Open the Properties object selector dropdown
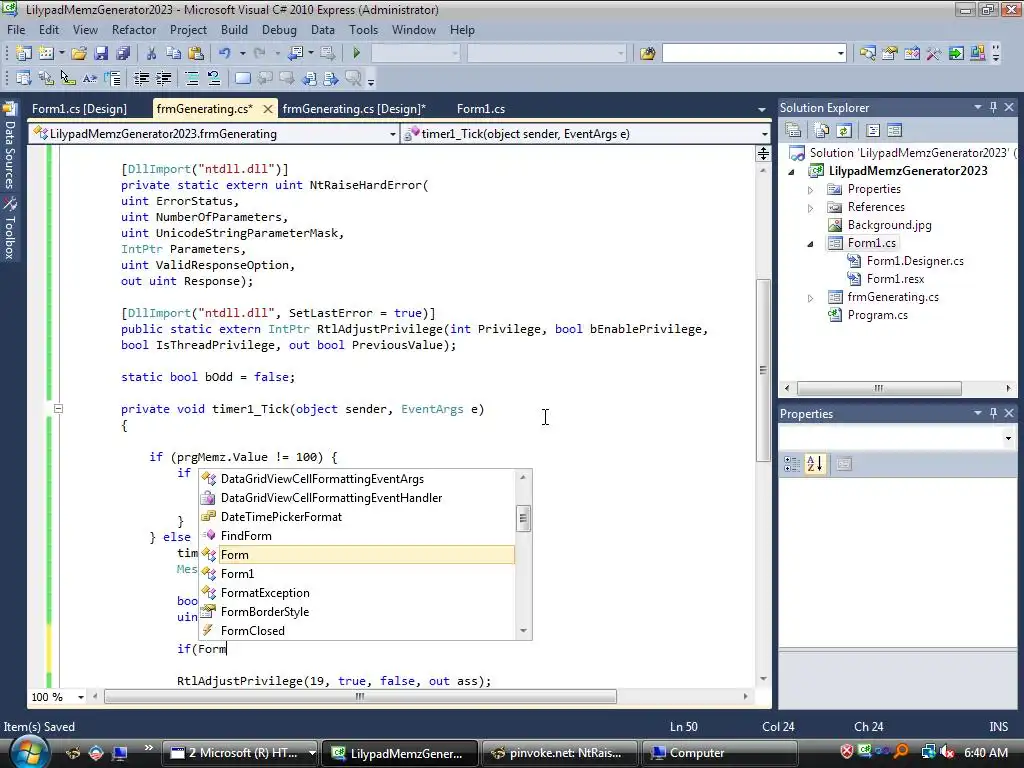The width and height of the screenshot is (1024, 768). point(1008,438)
